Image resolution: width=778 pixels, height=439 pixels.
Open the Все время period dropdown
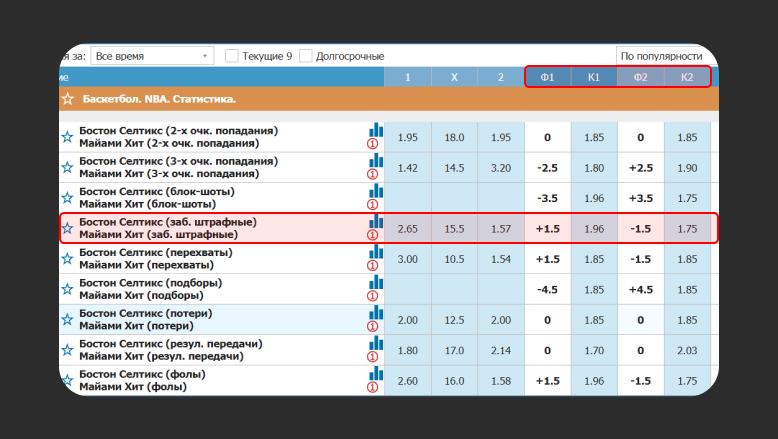pyautogui.click(x=151, y=56)
